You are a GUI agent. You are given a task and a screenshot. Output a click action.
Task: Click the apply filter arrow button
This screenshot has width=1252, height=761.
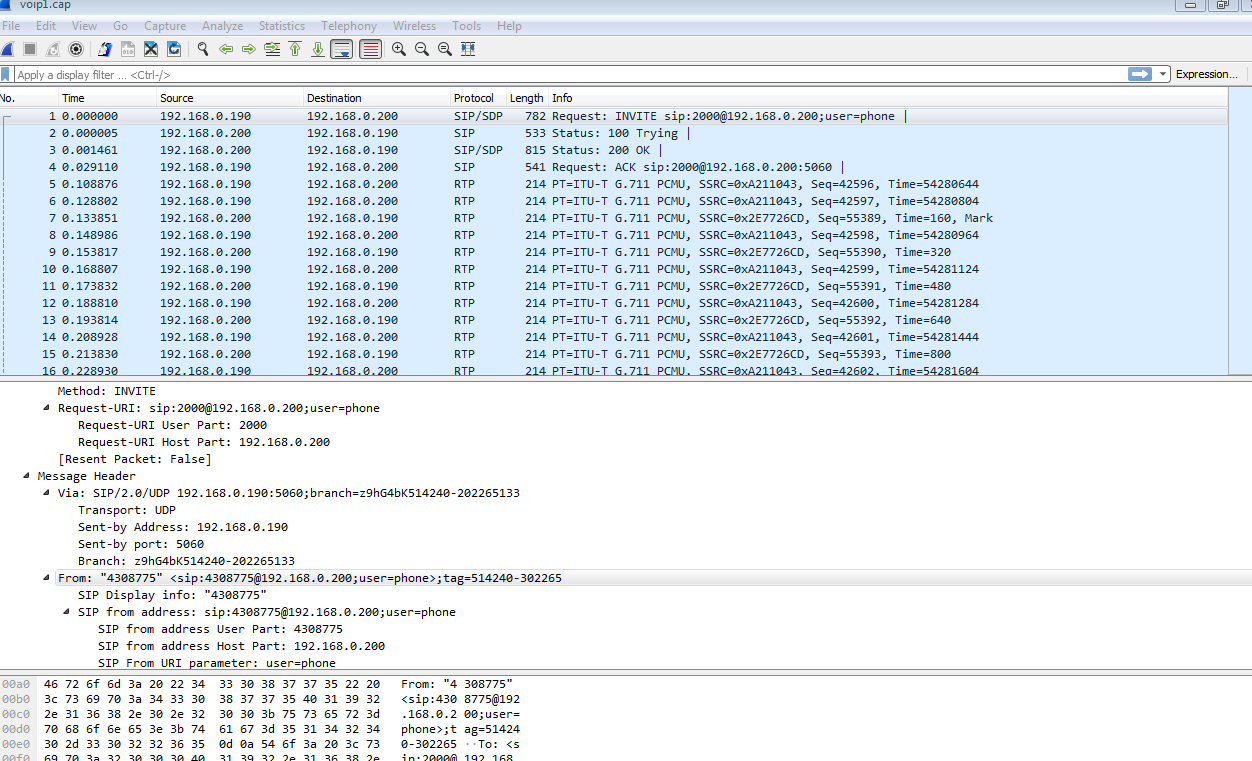(1139, 75)
